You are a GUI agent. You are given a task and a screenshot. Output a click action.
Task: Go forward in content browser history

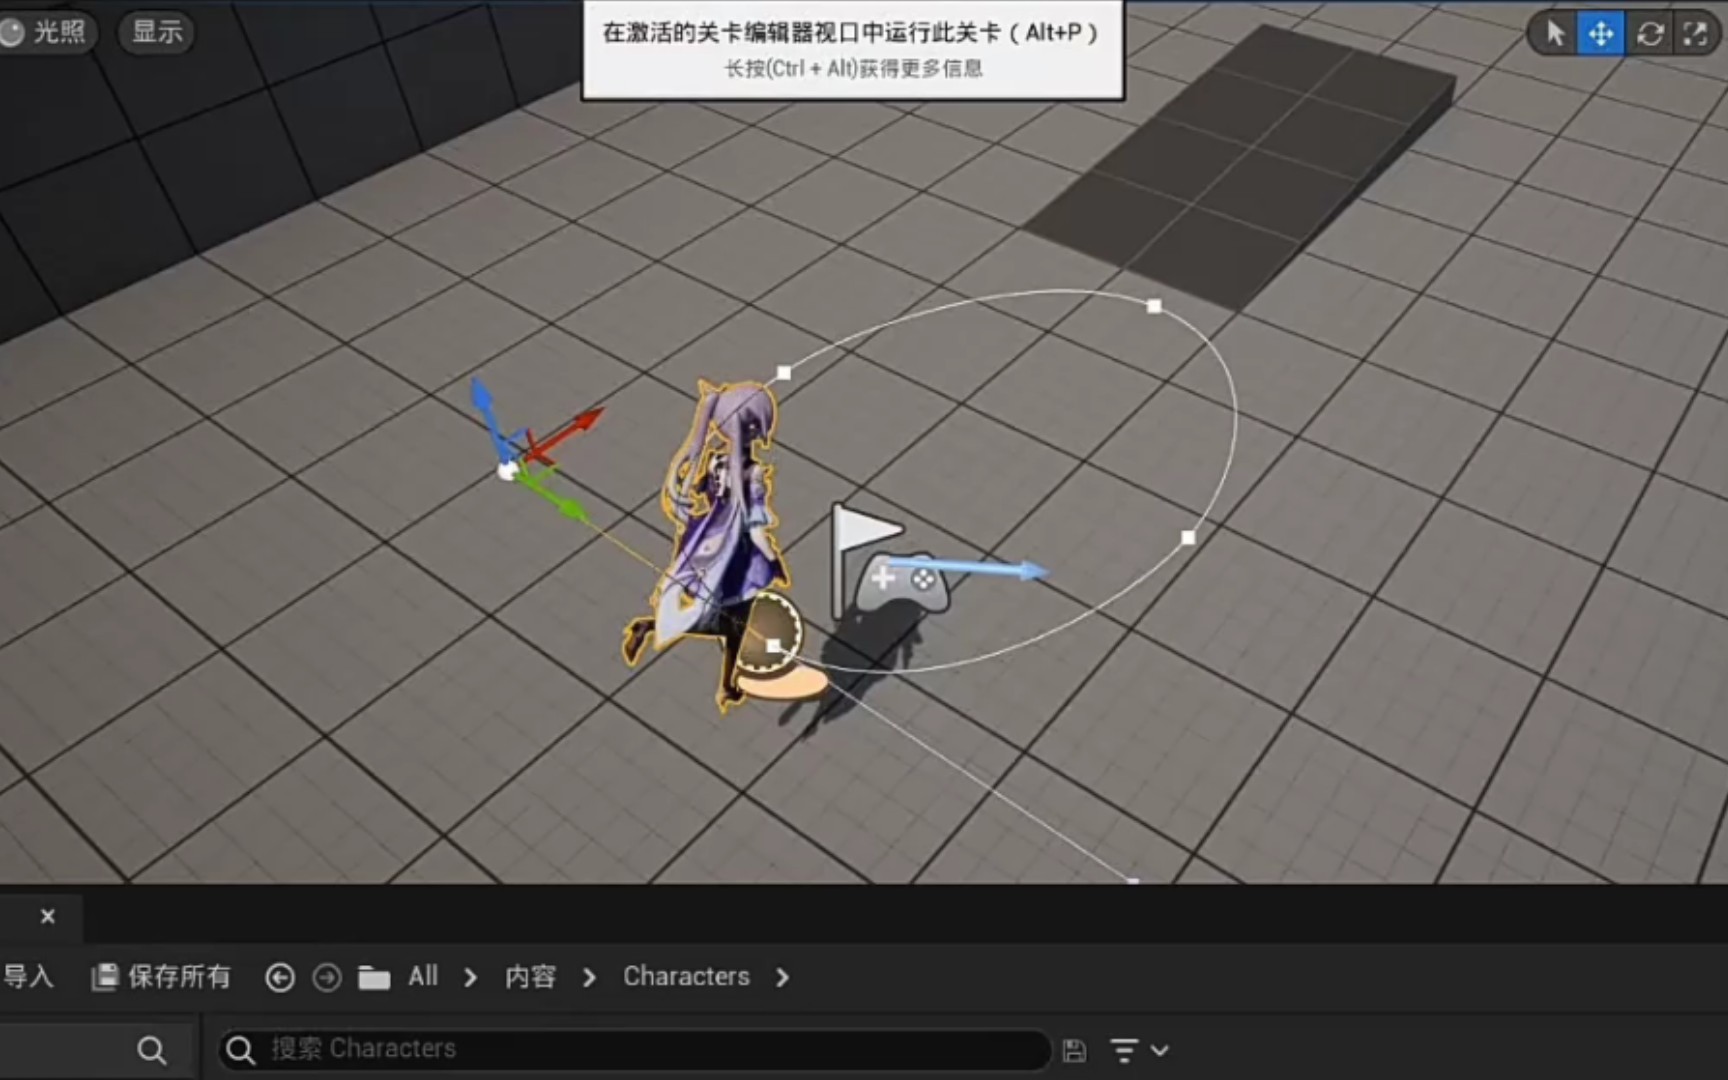coord(327,977)
